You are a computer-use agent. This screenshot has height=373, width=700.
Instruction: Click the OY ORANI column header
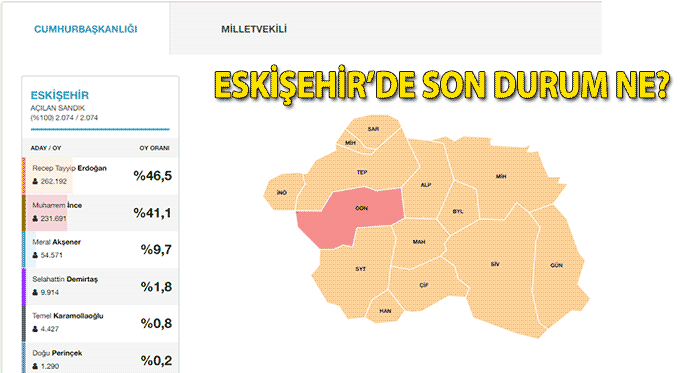(x=154, y=148)
